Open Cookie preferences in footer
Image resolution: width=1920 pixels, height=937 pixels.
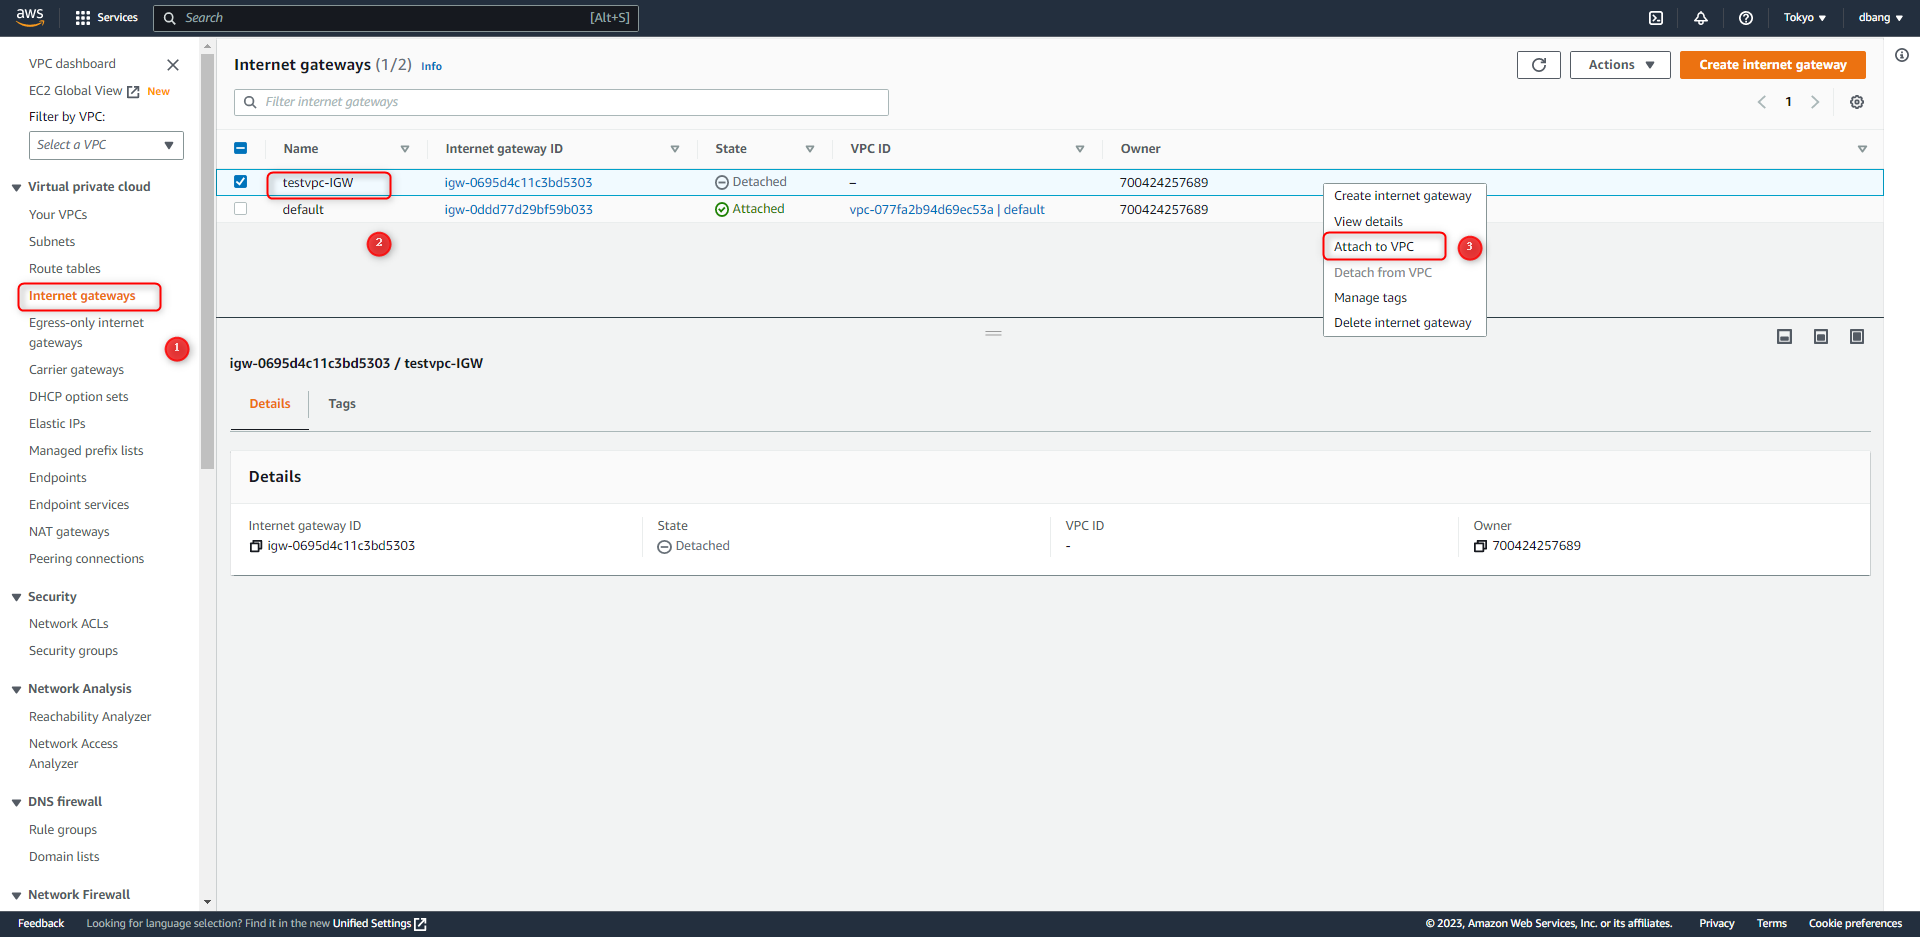click(x=1855, y=924)
